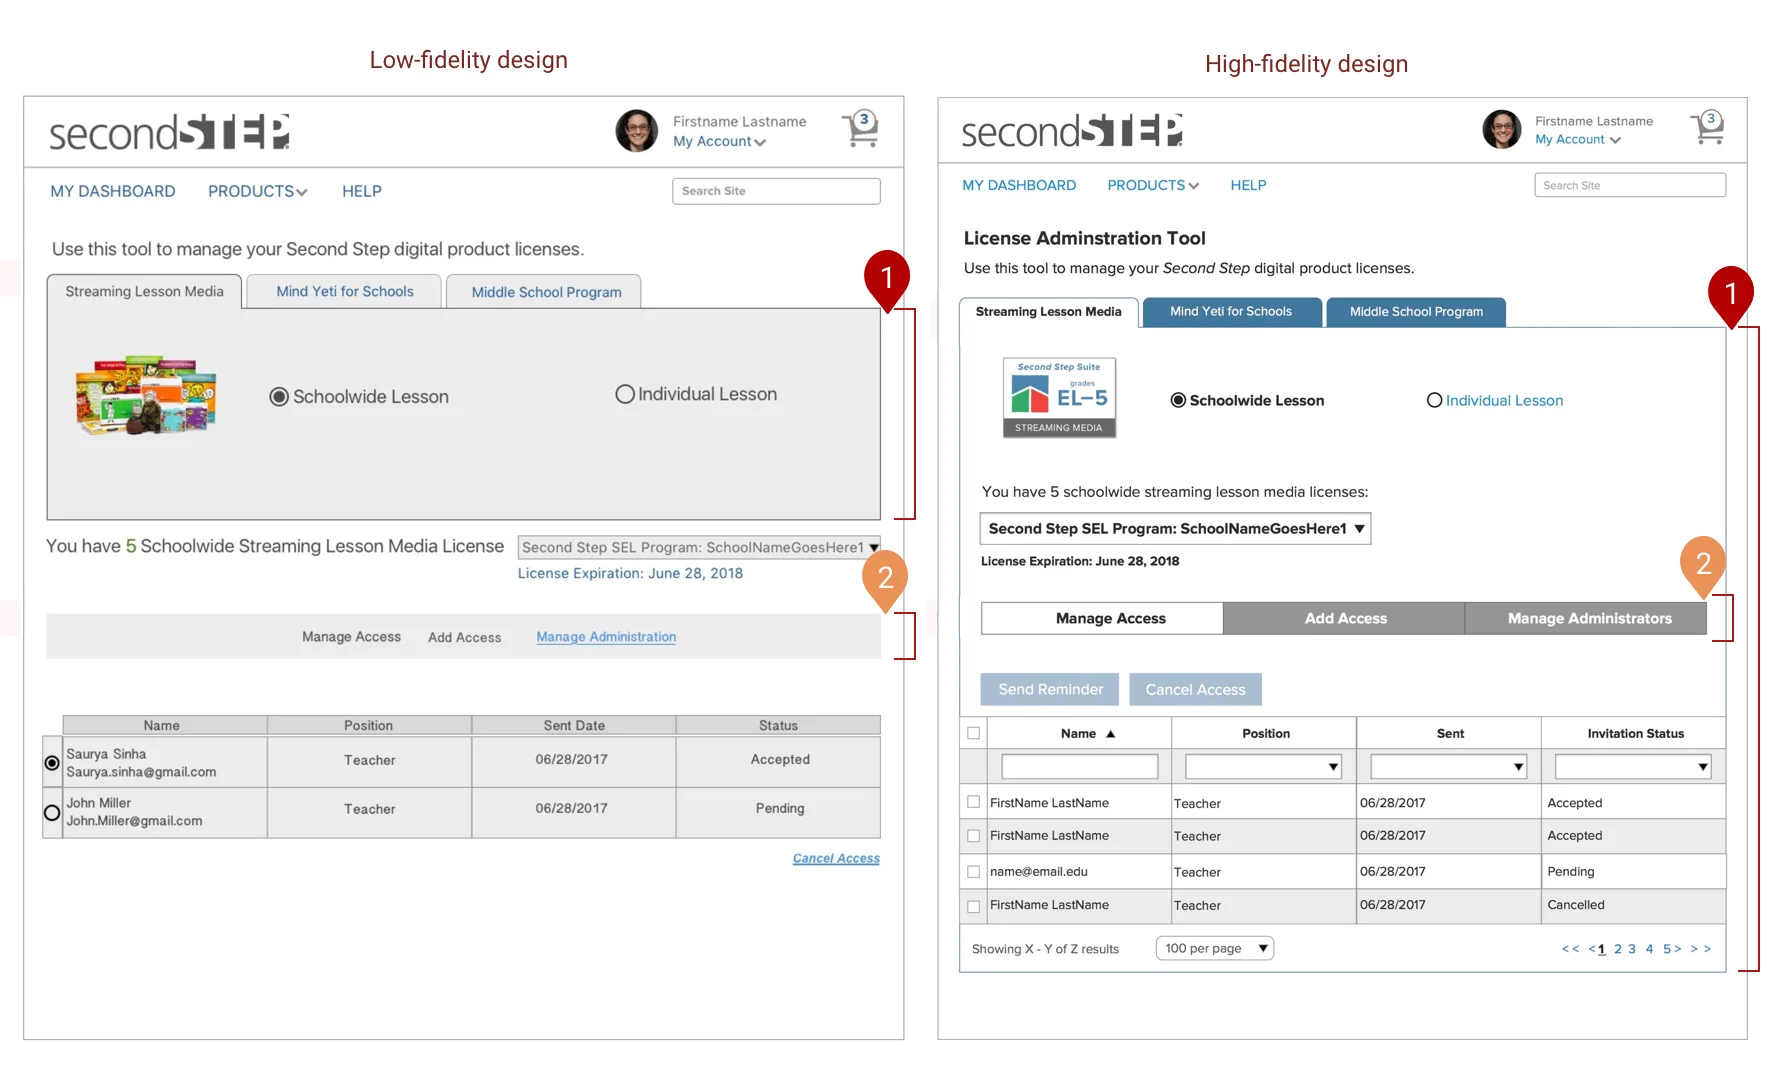Click the user avatar in low-fidelity design

click(637, 131)
